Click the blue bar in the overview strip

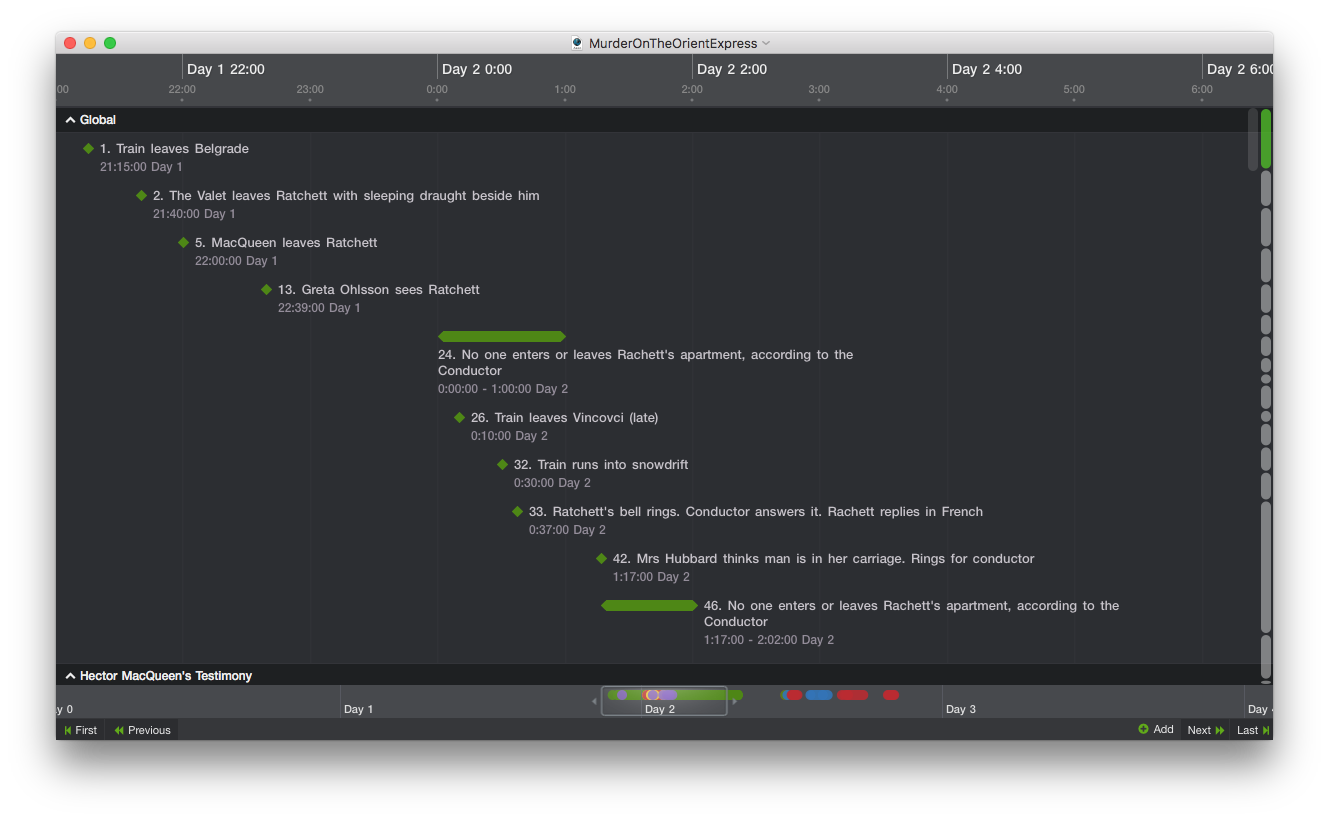coord(819,695)
